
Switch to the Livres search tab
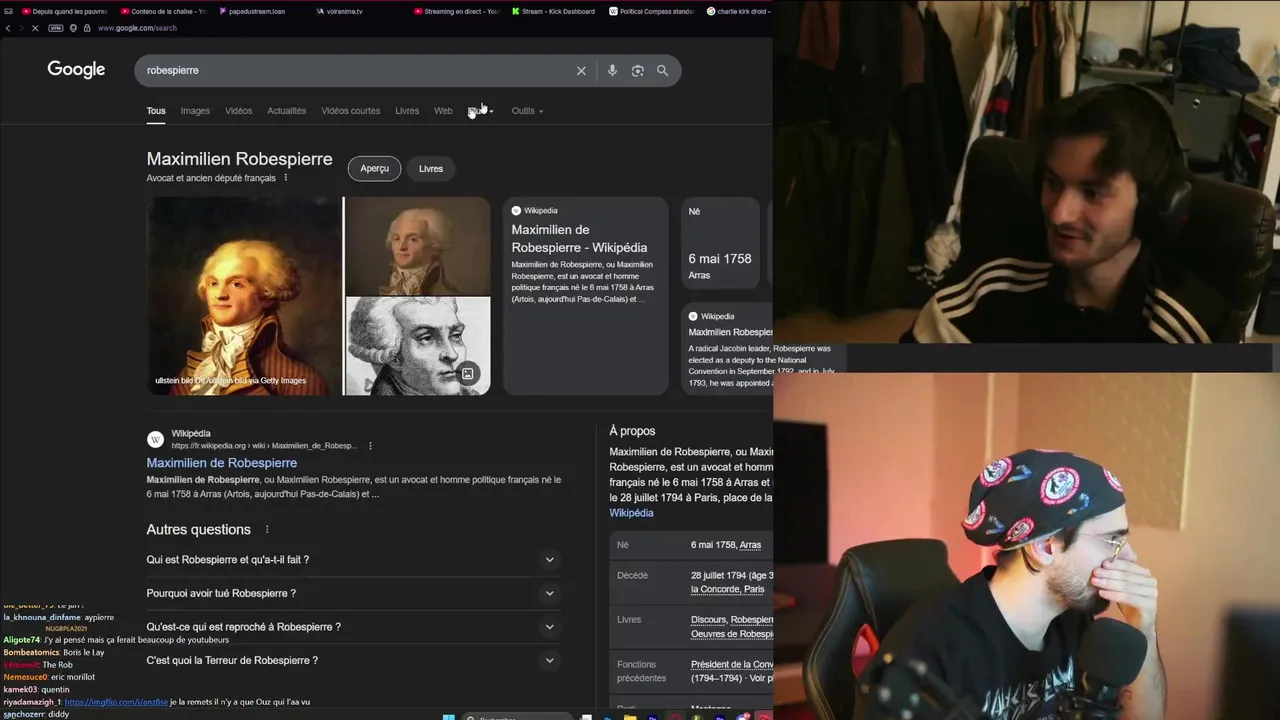tap(407, 111)
